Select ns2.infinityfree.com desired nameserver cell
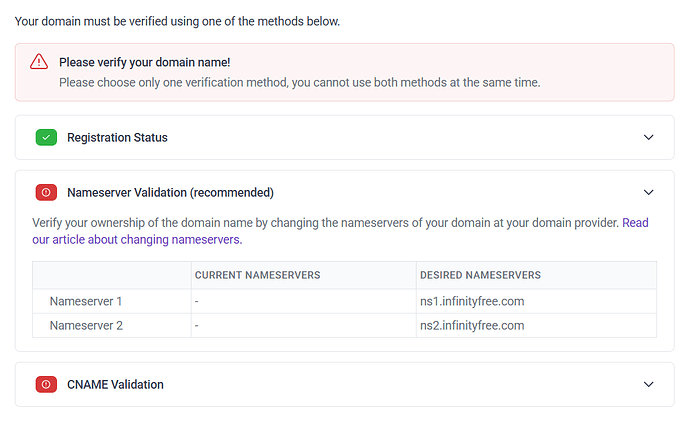The width and height of the screenshot is (690, 431). [x=472, y=325]
